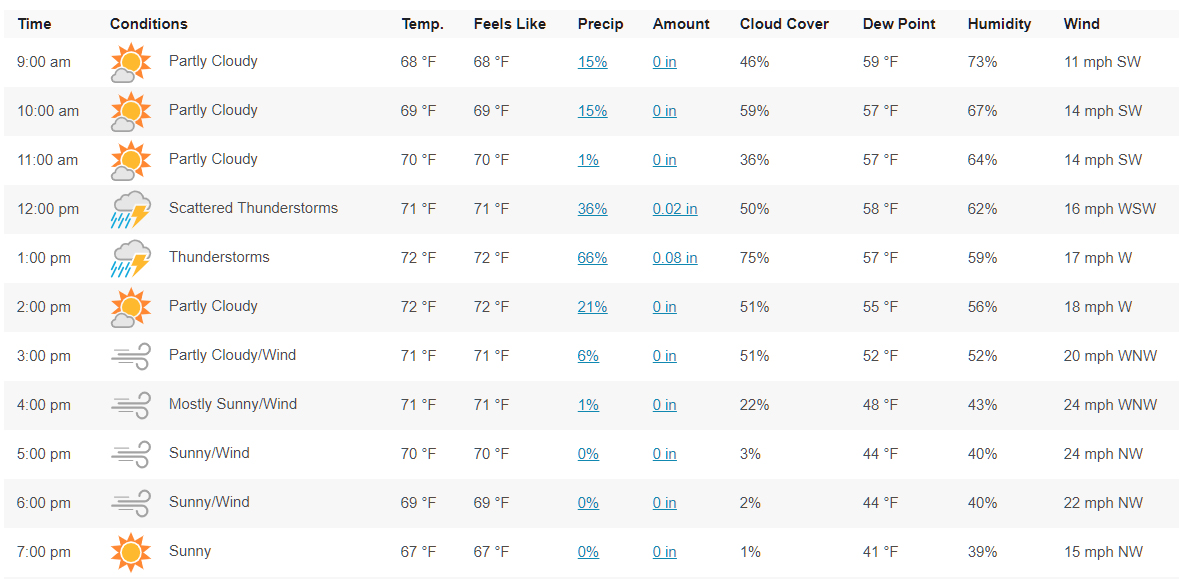Click the 7:00 pm sunny icon
1180x579 pixels.
131,552
